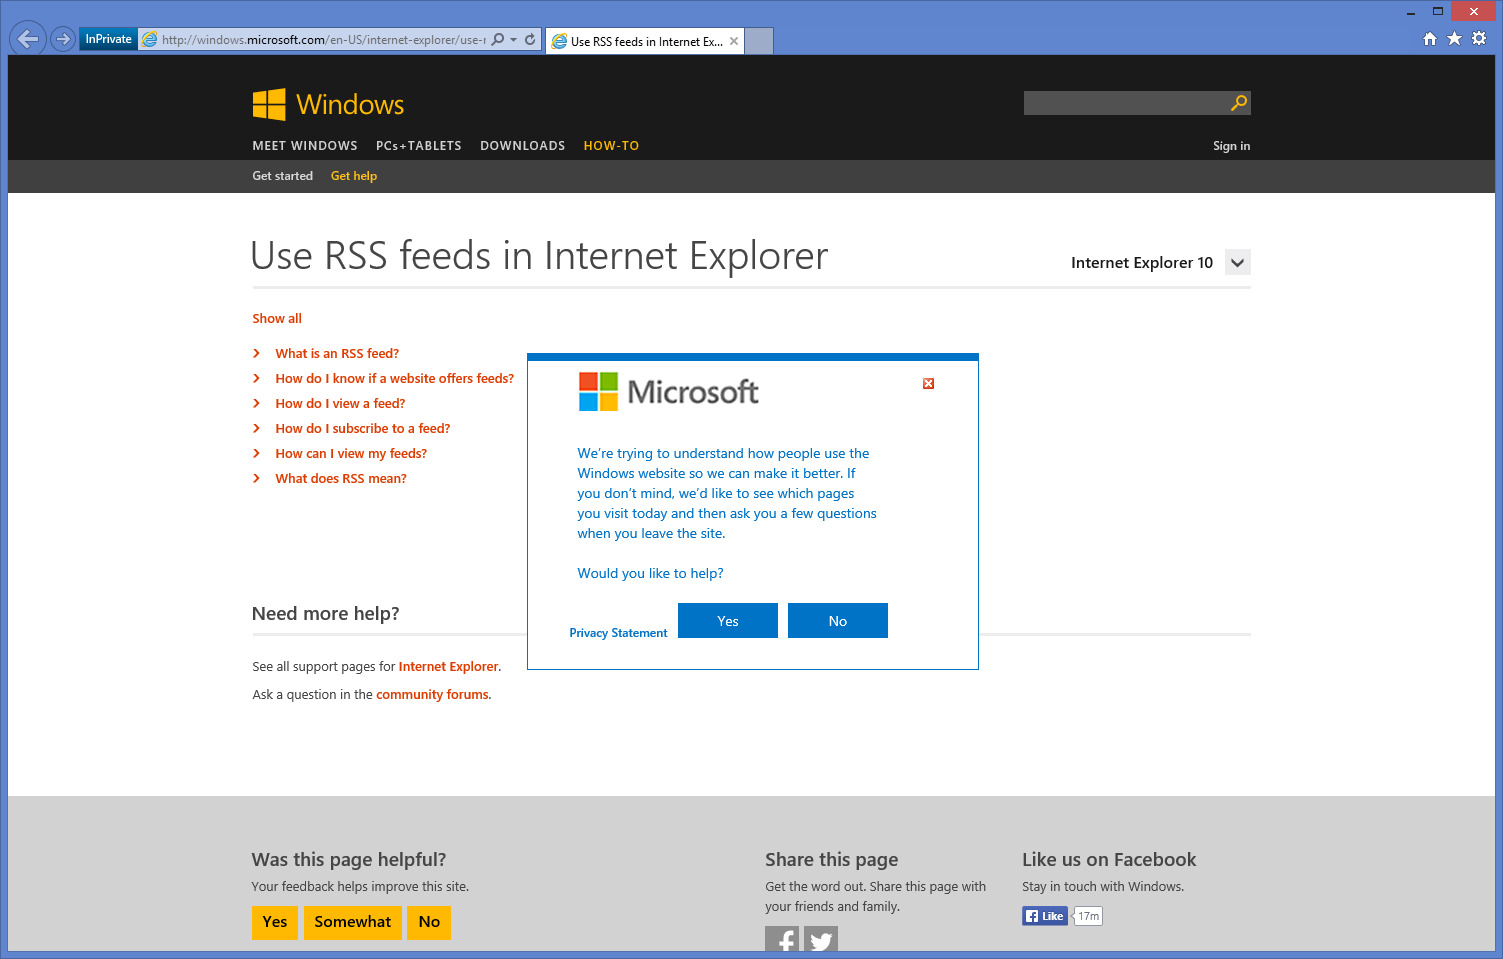Image resolution: width=1503 pixels, height=959 pixels.
Task: Select the Get help sub-navigation link
Action: [354, 176]
